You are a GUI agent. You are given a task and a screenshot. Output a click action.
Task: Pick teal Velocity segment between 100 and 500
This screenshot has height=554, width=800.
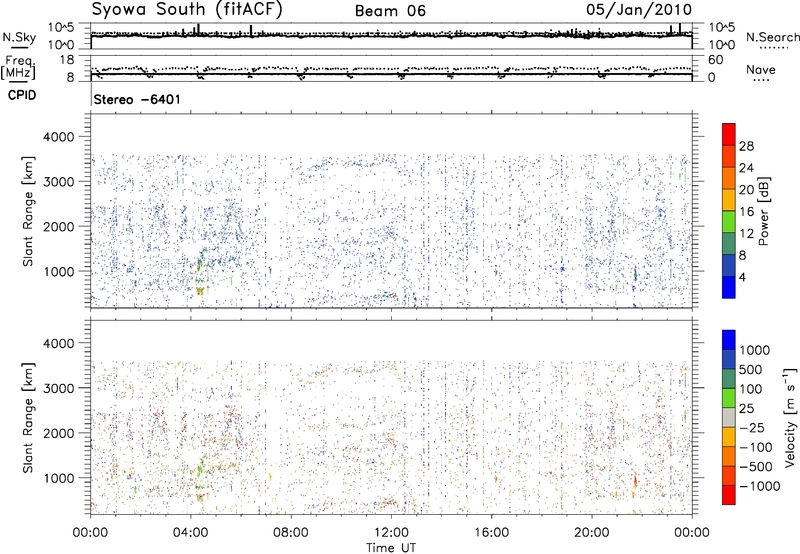(729, 379)
